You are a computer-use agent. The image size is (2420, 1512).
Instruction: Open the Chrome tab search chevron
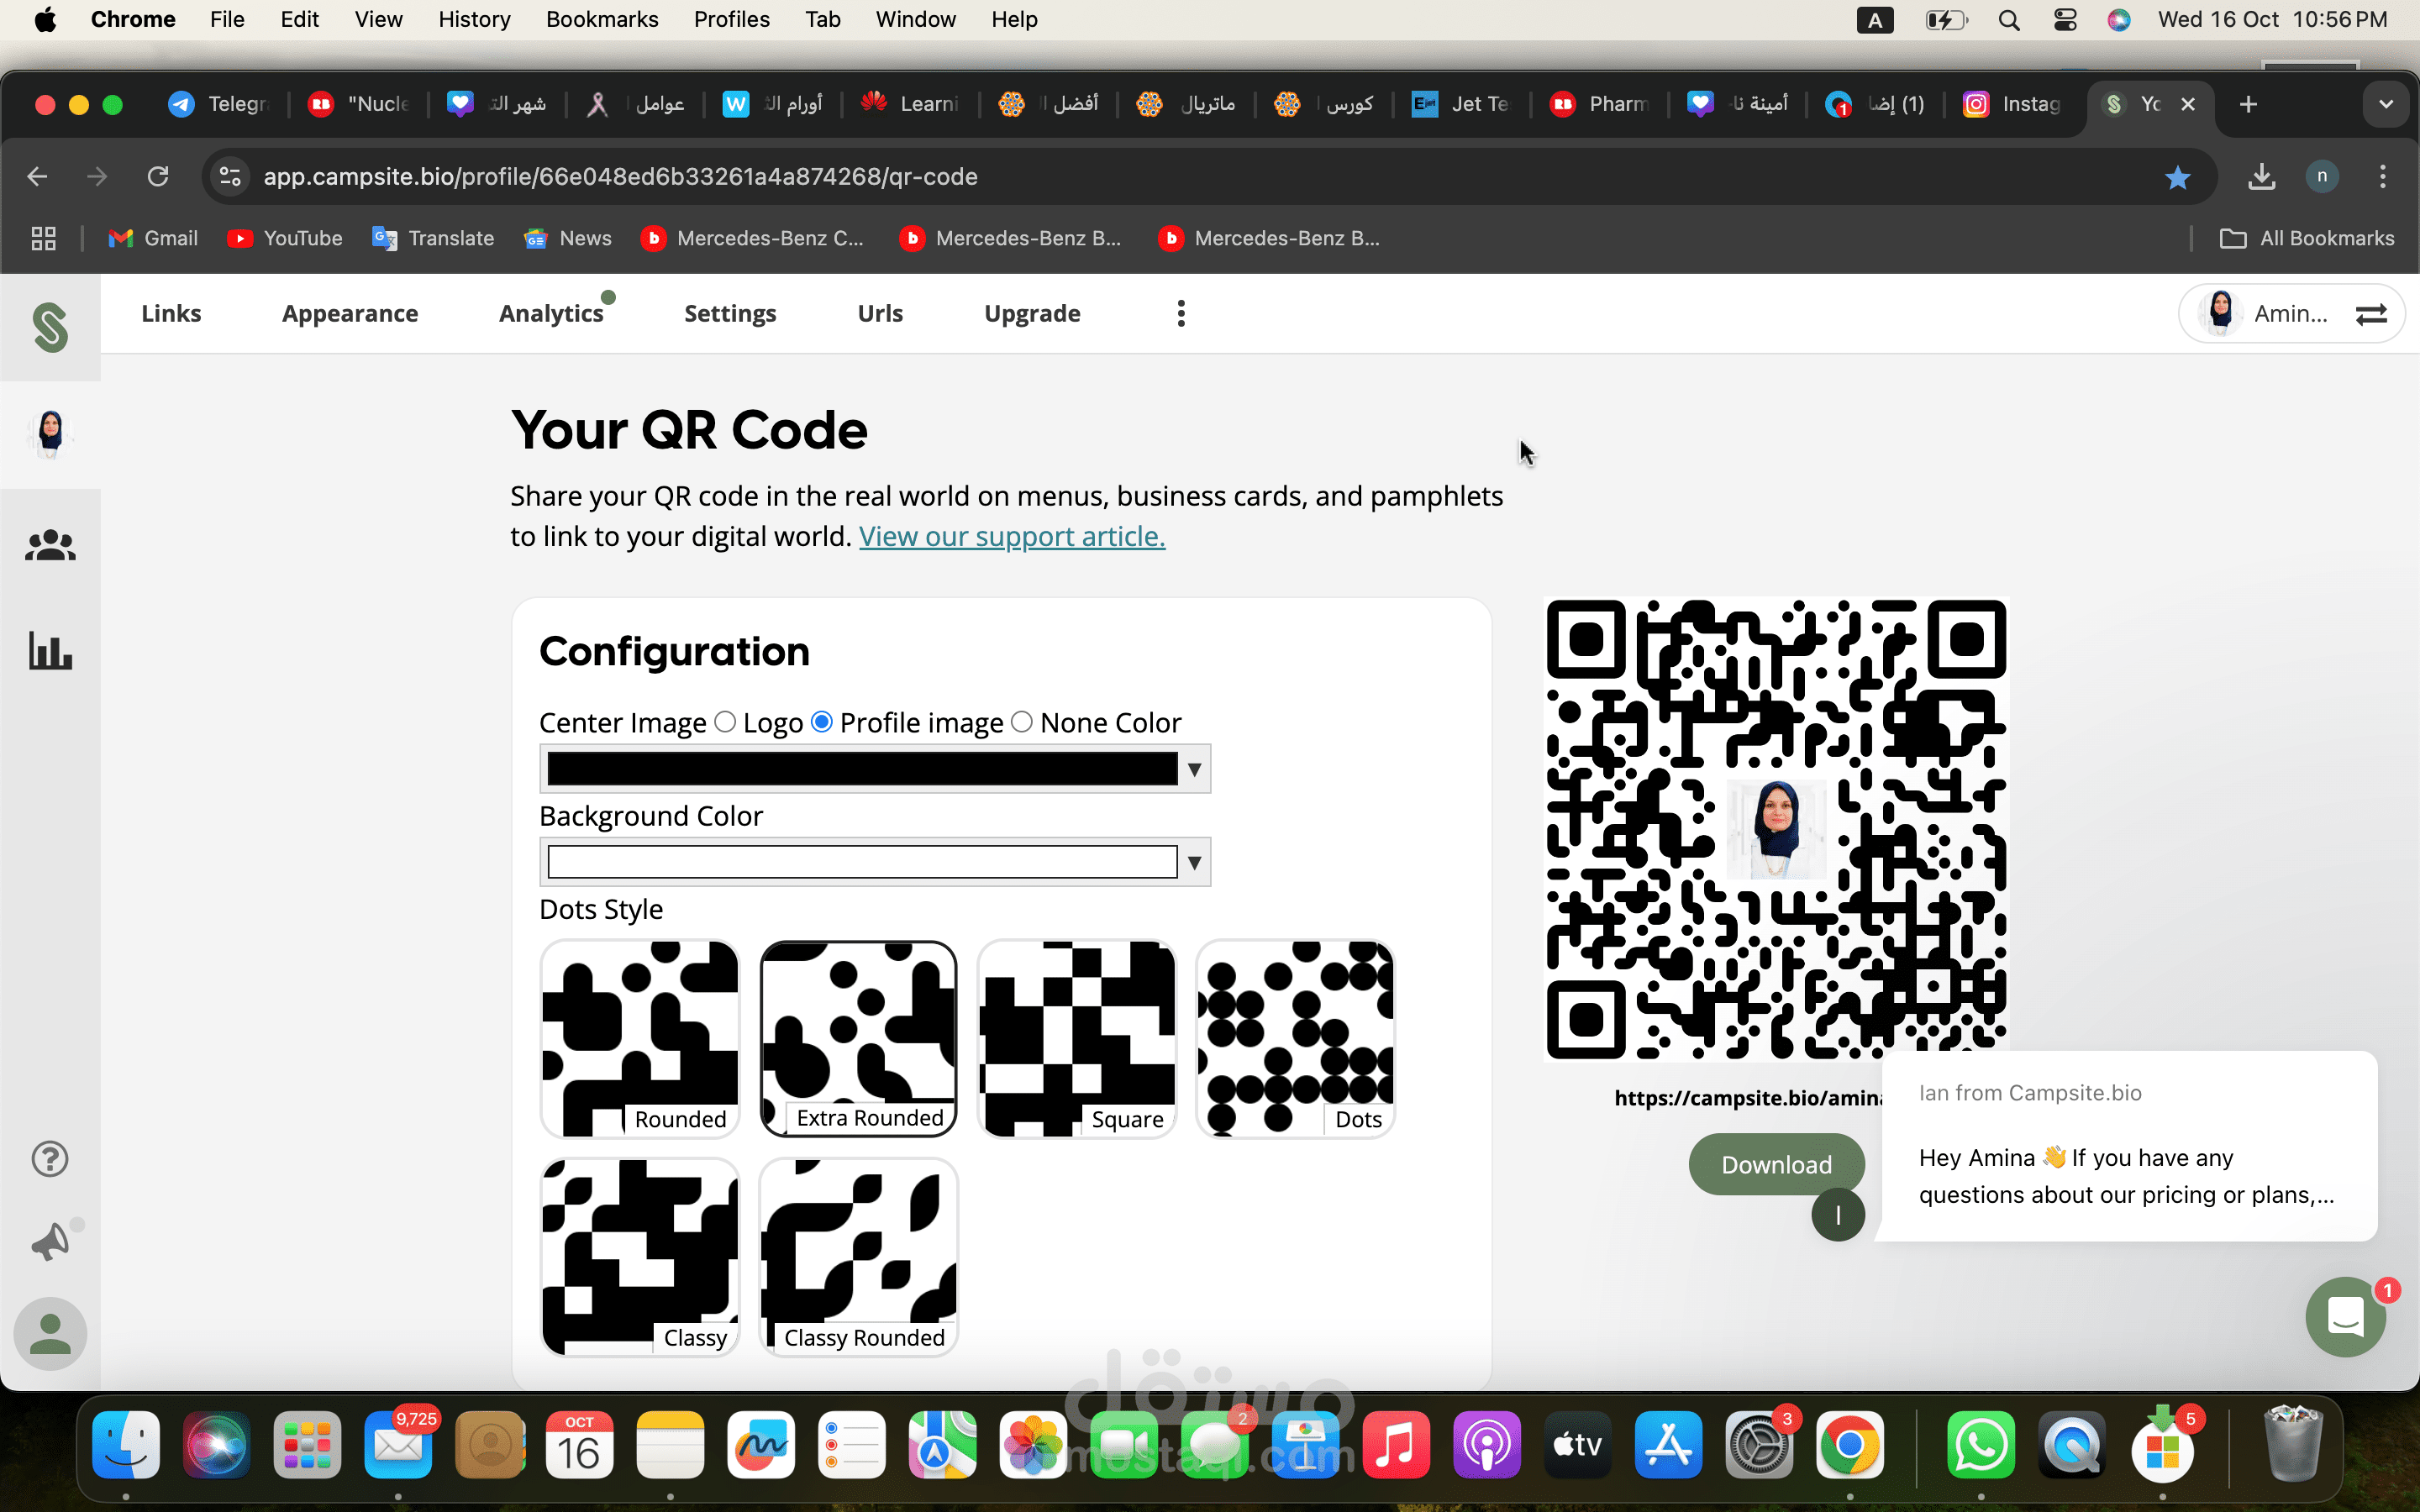pyautogui.click(x=2386, y=104)
